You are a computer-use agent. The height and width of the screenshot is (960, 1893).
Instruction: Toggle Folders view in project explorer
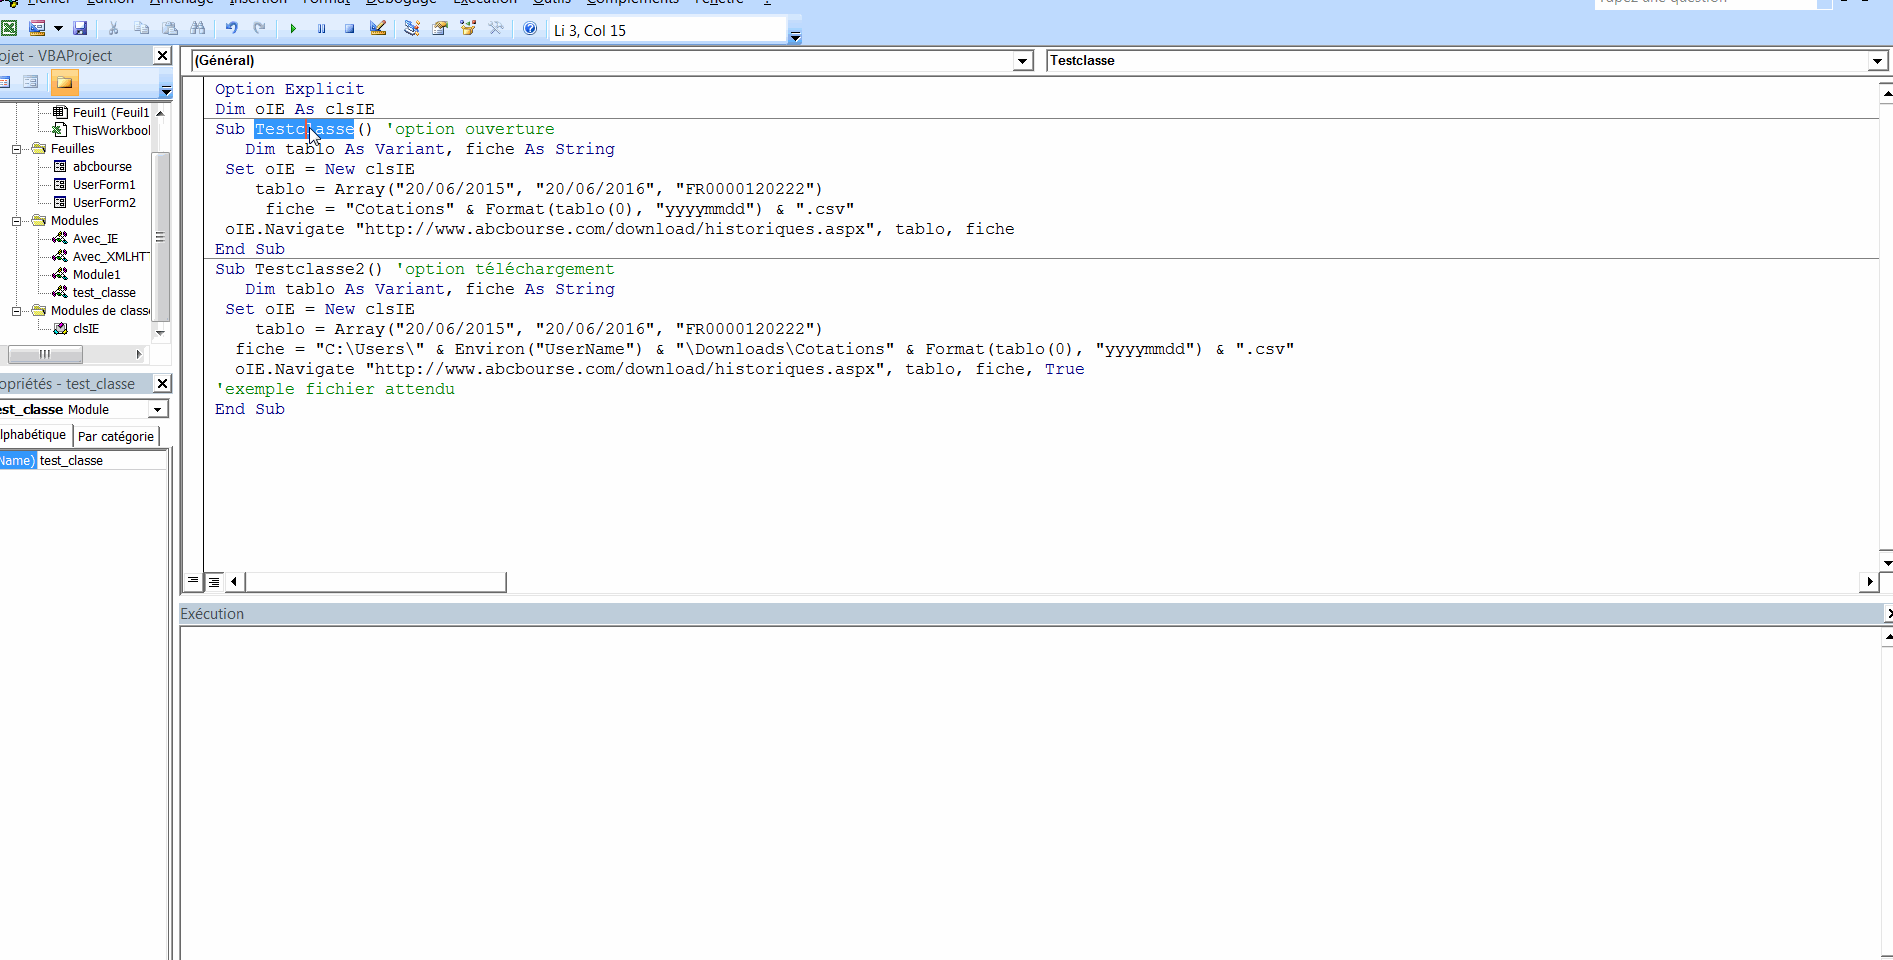tap(64, 82)
